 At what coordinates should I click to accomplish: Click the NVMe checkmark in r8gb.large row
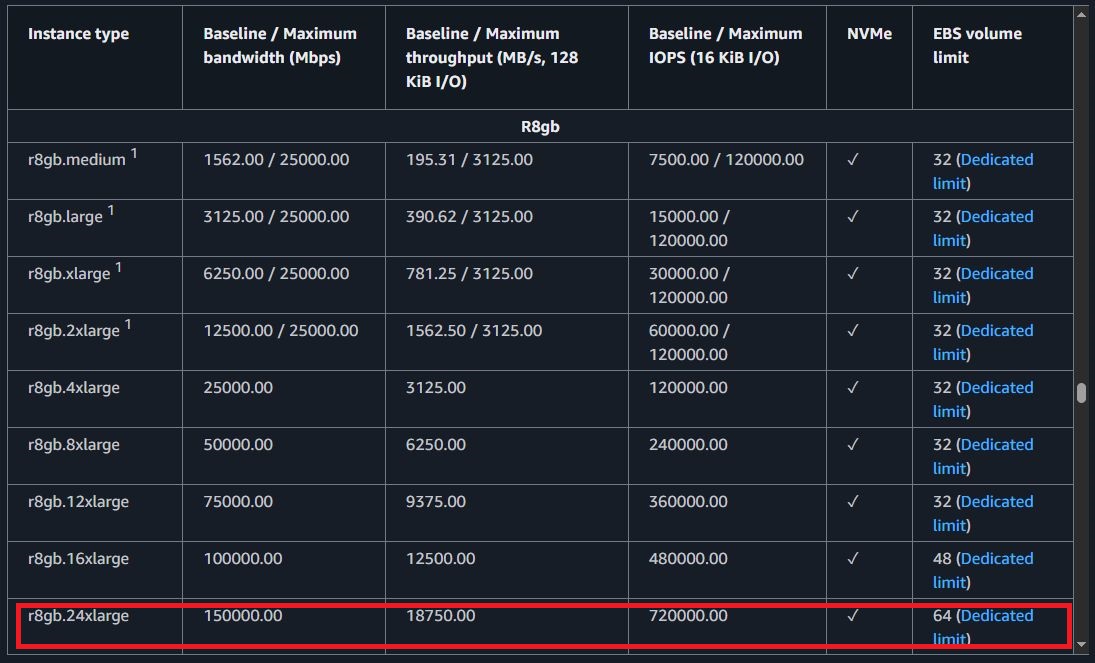click(x=853, y=217)
